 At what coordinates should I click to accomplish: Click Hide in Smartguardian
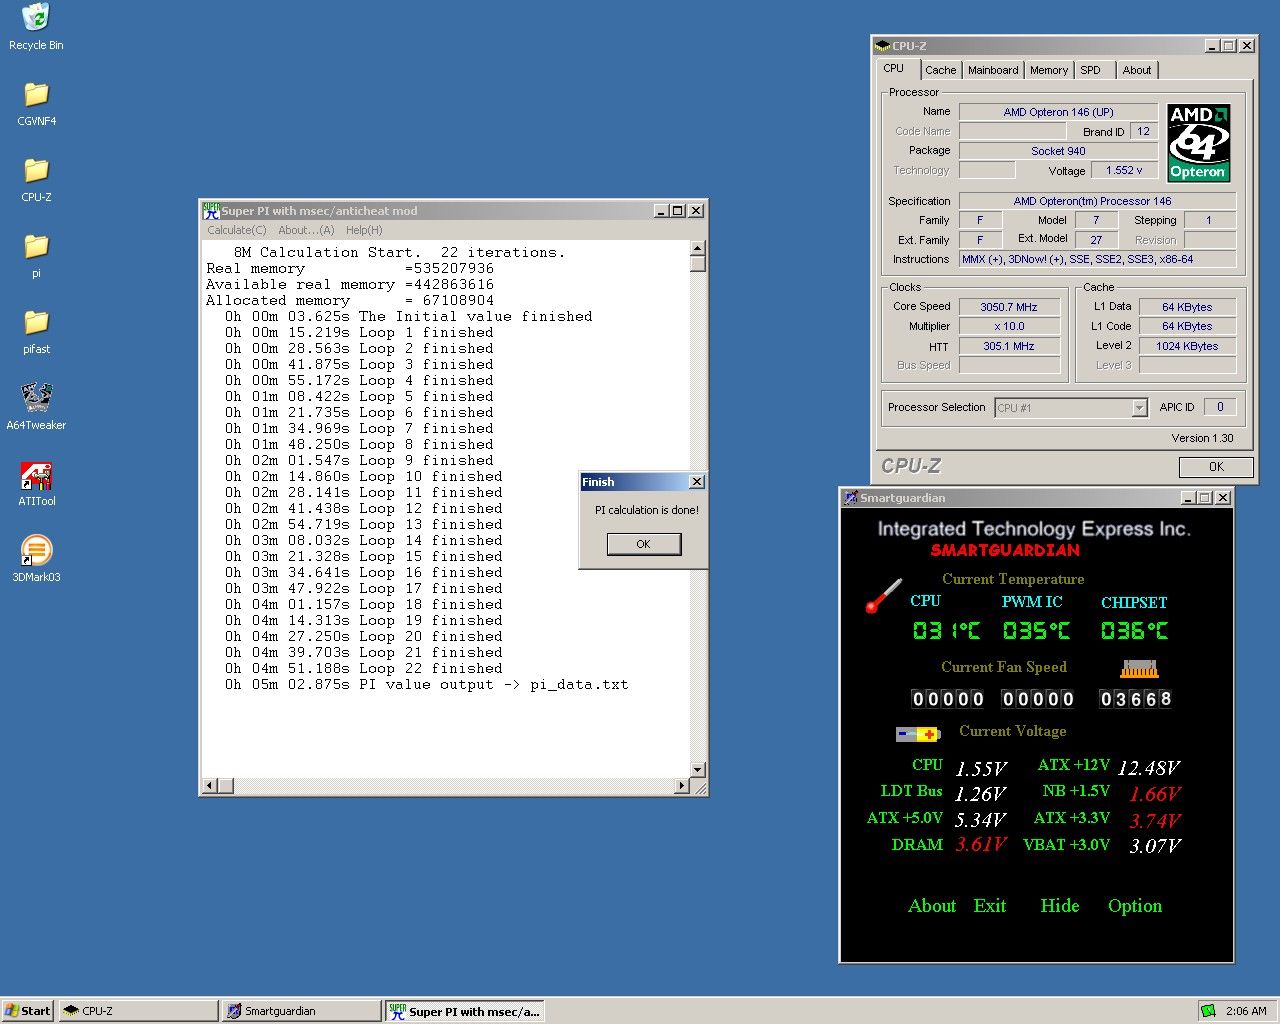[1060, 906]
